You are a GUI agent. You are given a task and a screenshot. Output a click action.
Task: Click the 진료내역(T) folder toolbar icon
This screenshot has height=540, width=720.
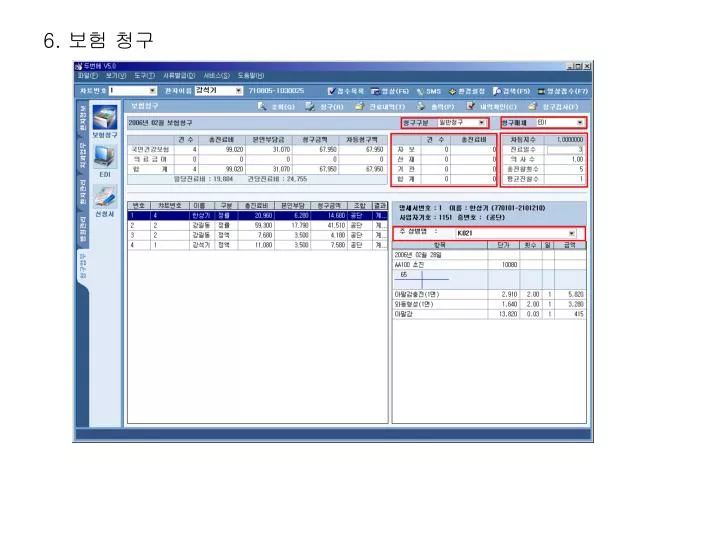click(x=359, y=107)
